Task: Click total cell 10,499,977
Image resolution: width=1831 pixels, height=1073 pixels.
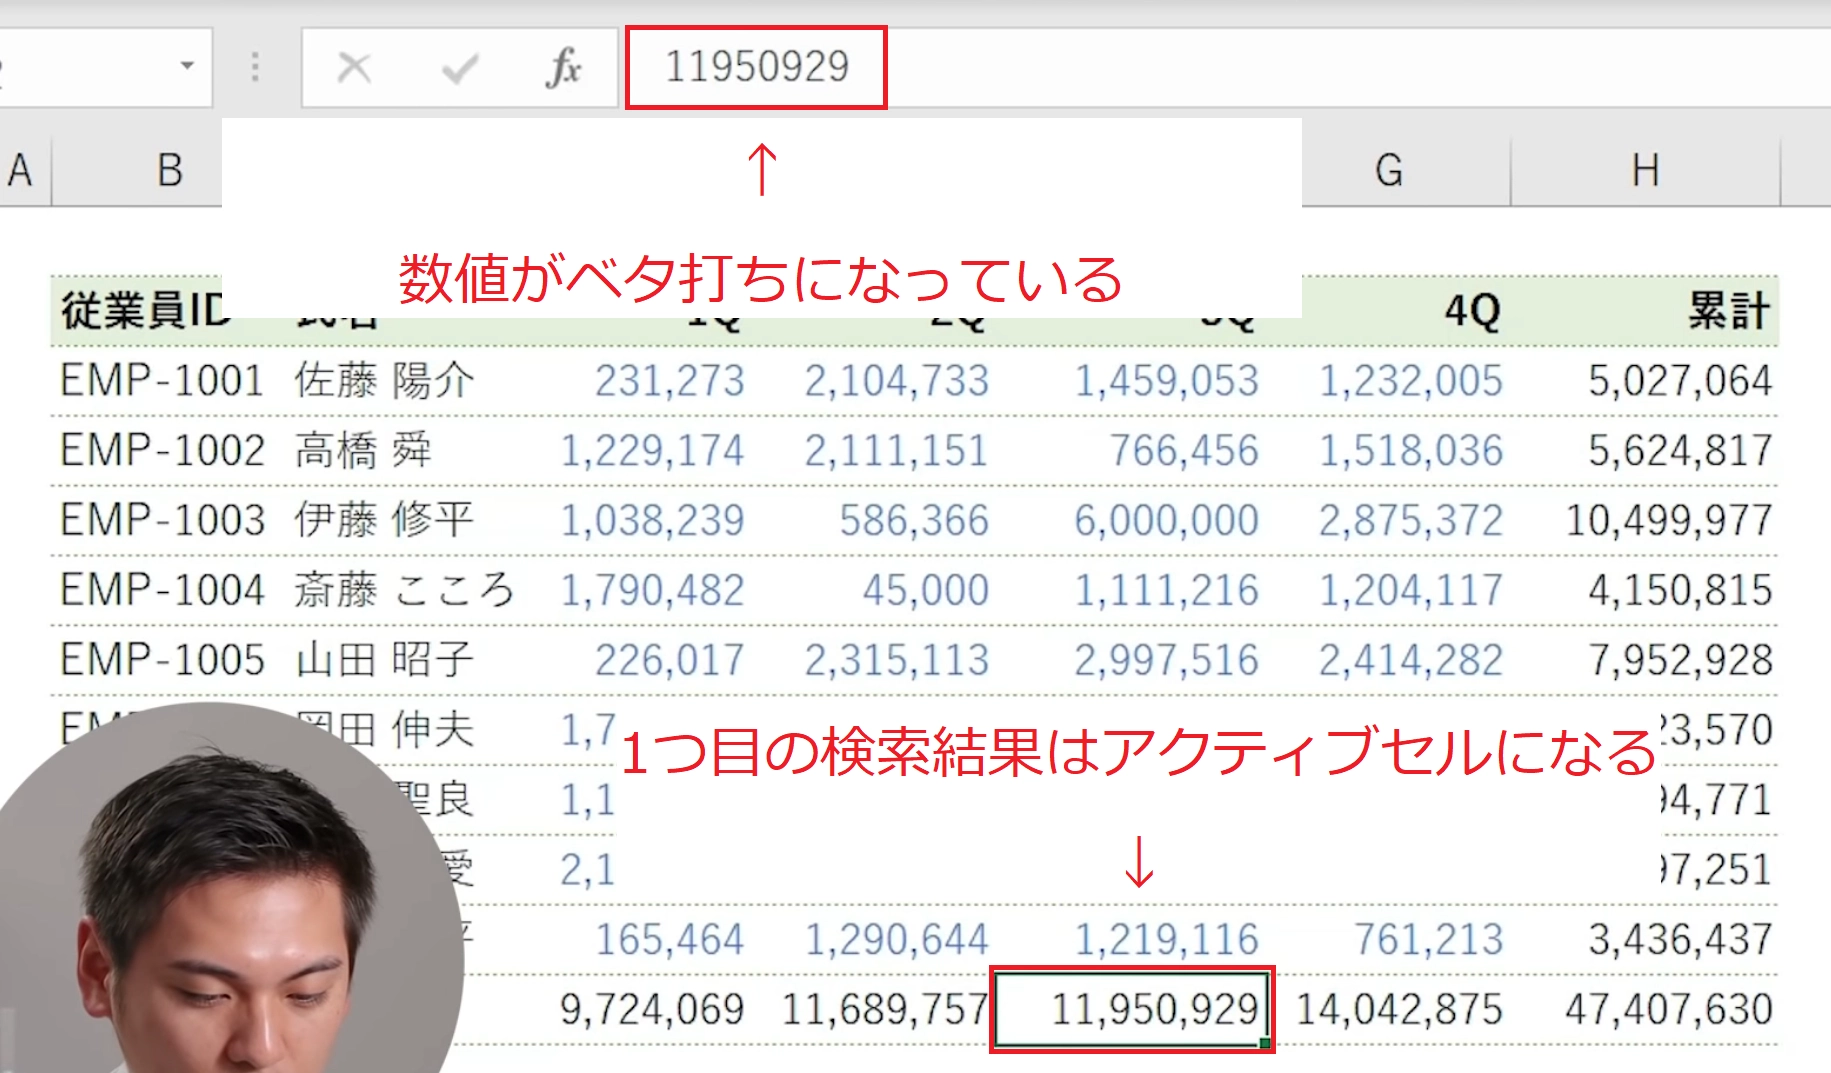Action: (x=1669, y=520)
